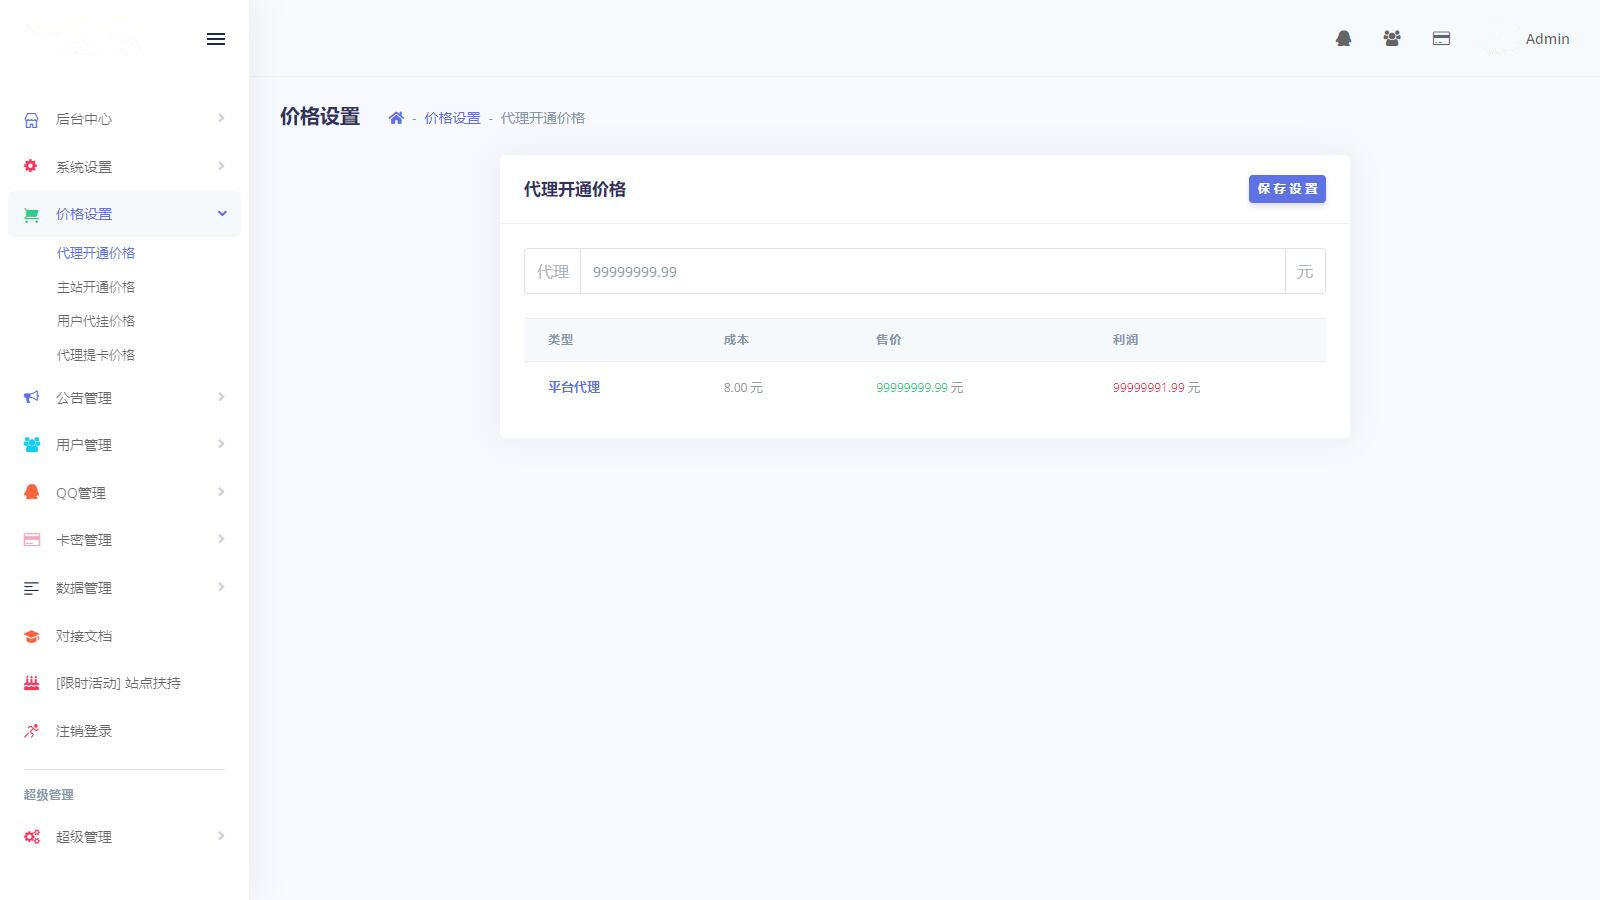Click the 站点扶持 cake icon
This screenshot has width=1600, height=900.
[x=31, y=683]
